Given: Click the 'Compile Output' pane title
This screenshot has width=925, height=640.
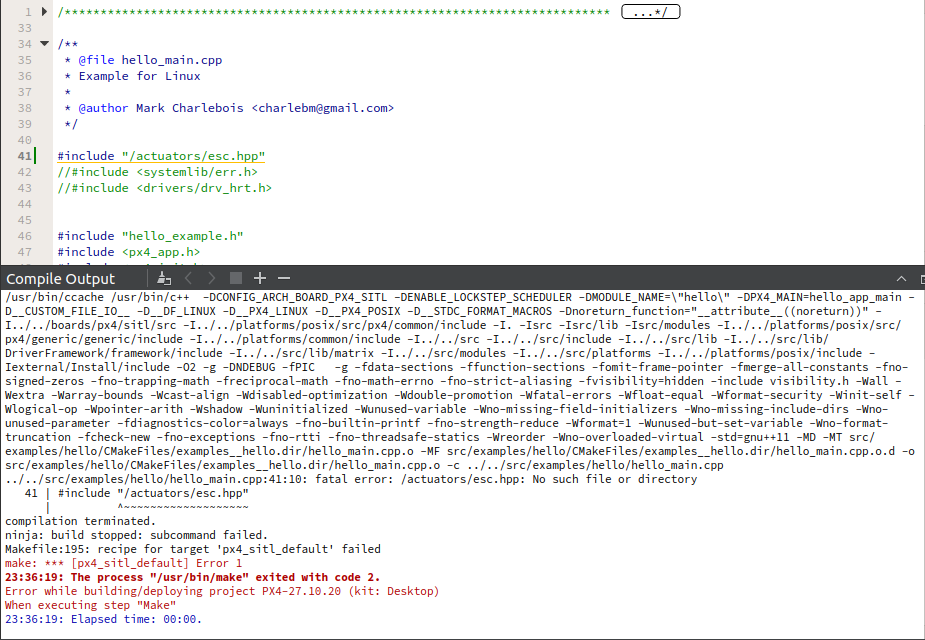Looking at the screenshot, I should [x=61, y=279].
